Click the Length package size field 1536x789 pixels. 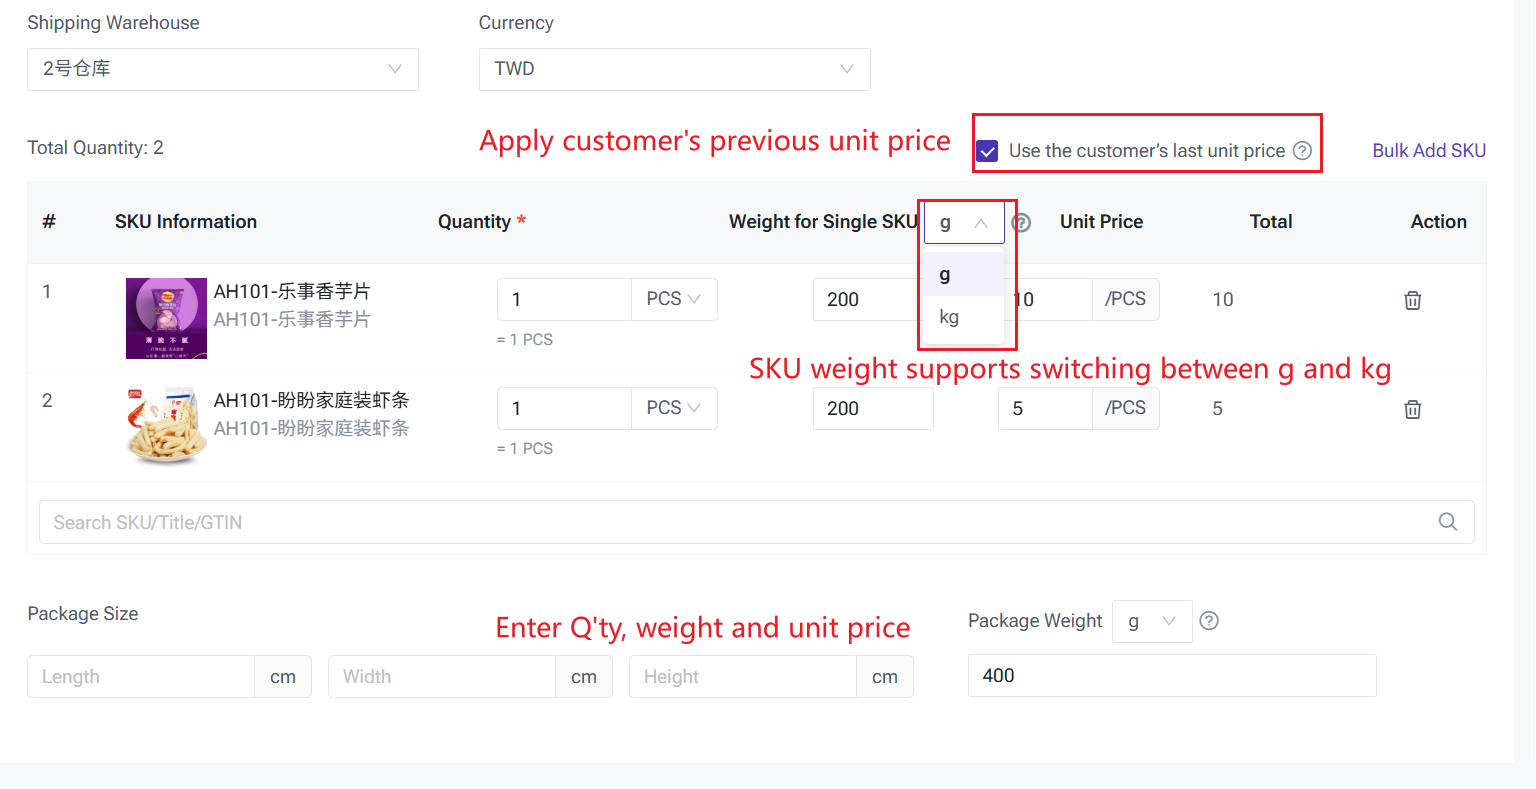(x=141, y=677)
